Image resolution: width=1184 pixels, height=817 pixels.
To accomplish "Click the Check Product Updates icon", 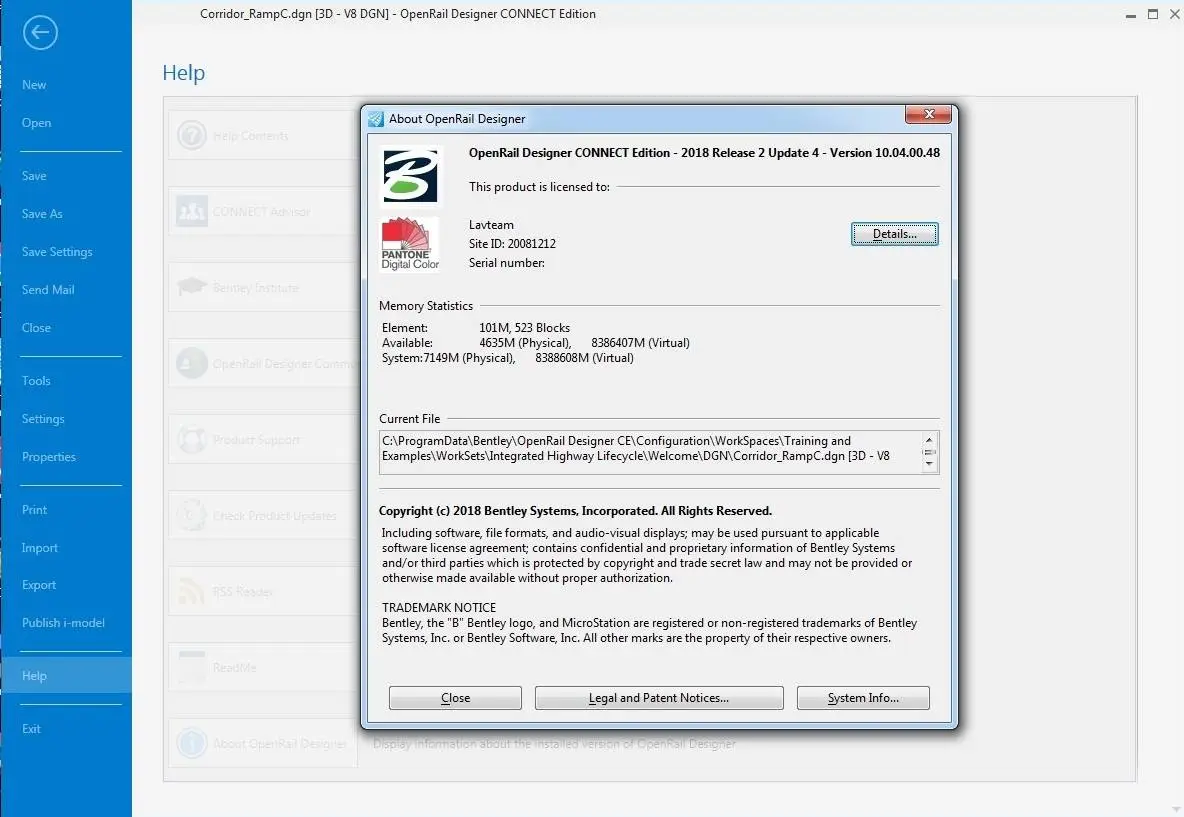I will [x=192, y=515].
